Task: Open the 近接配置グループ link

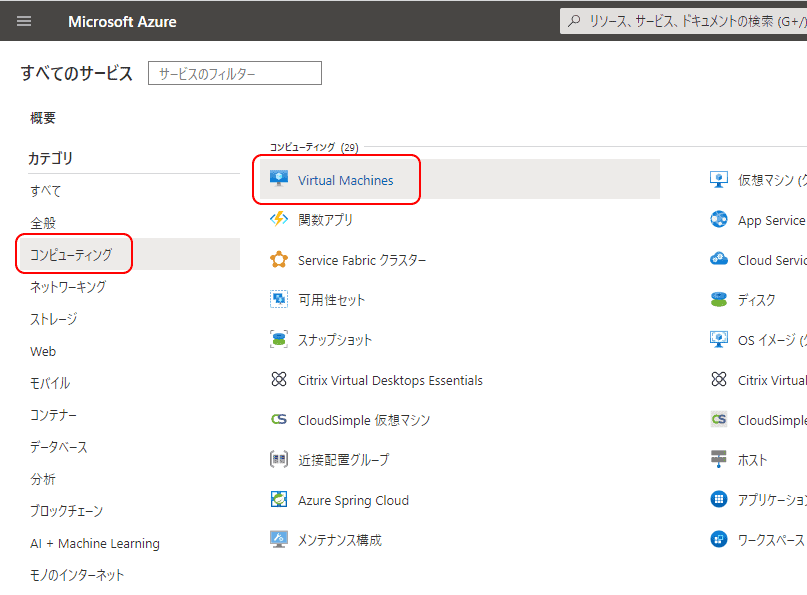Action: click(344, 460)
